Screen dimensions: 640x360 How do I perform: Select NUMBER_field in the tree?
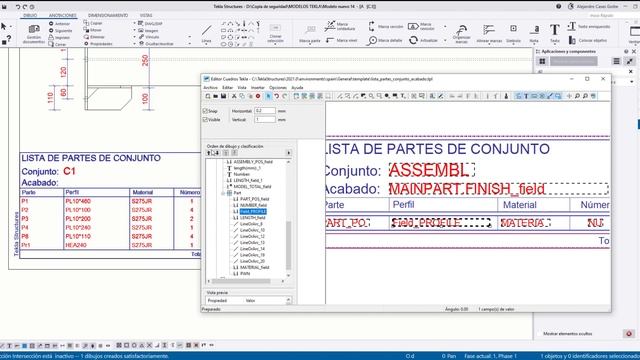click(253, 205)
